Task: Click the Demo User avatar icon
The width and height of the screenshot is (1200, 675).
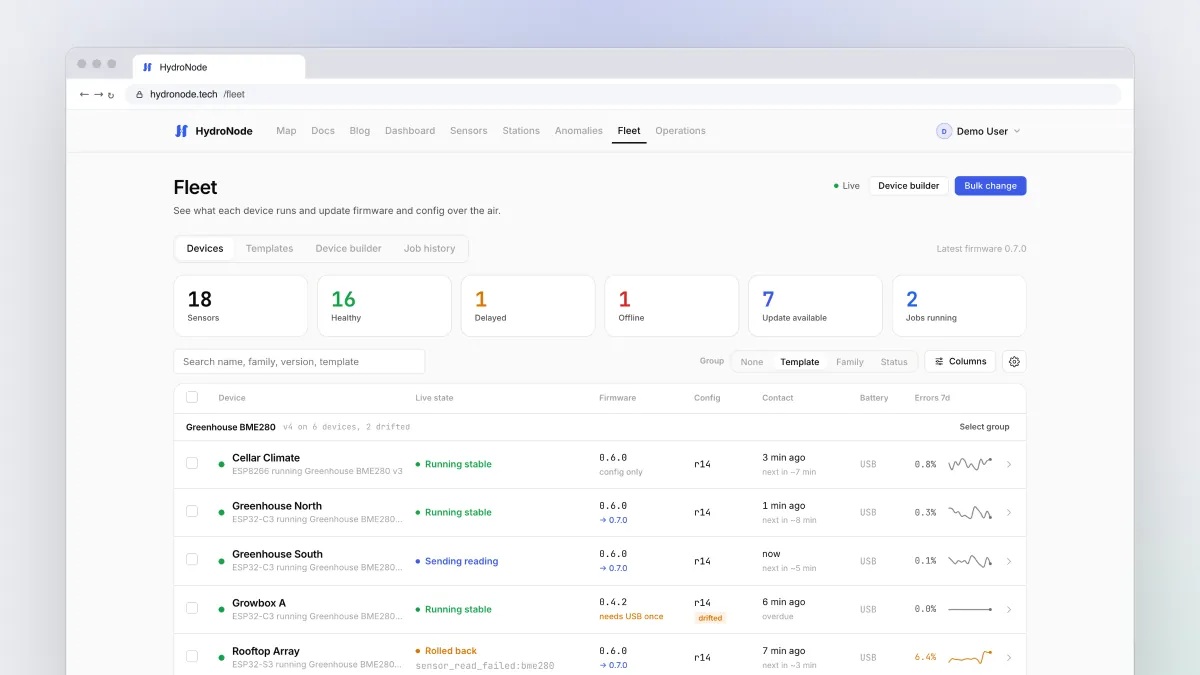Action: point(944,131)
